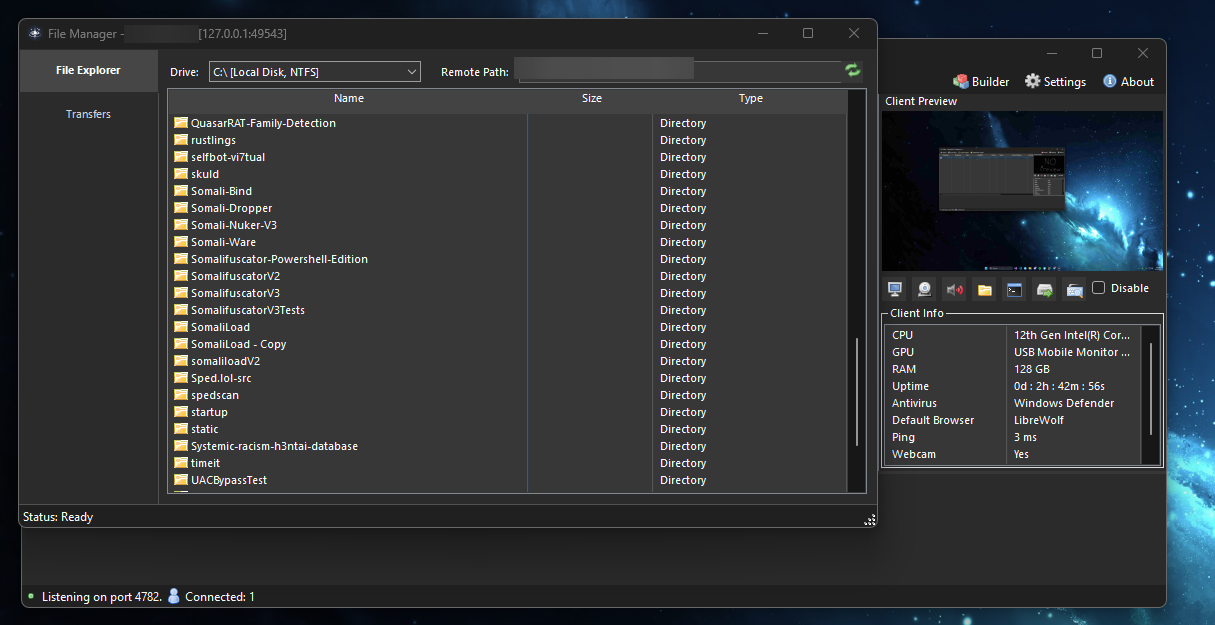1215x625 pixels.
Task: Click the refresh icon beside Remote Path
Action: pyautogui.click(x=852, y=71)
